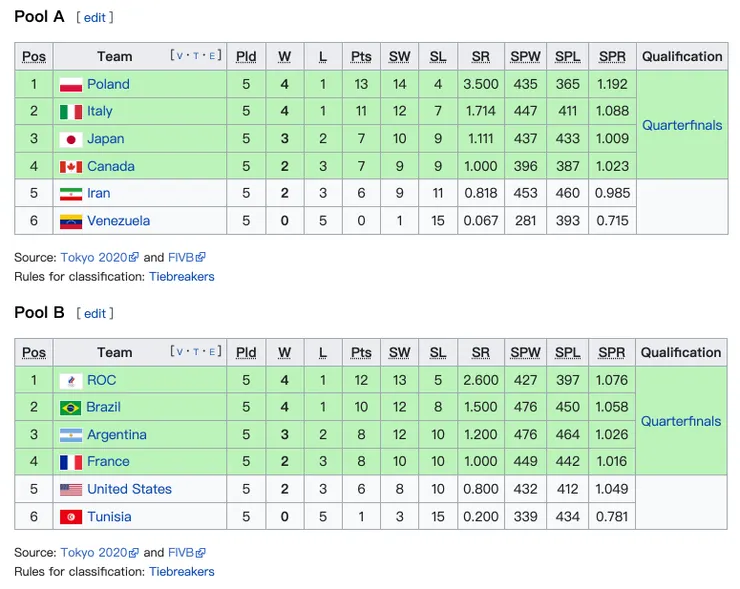Click Quarterfinals link in Pool B table
Screen dimensions: 740x589
pos(681,421)
